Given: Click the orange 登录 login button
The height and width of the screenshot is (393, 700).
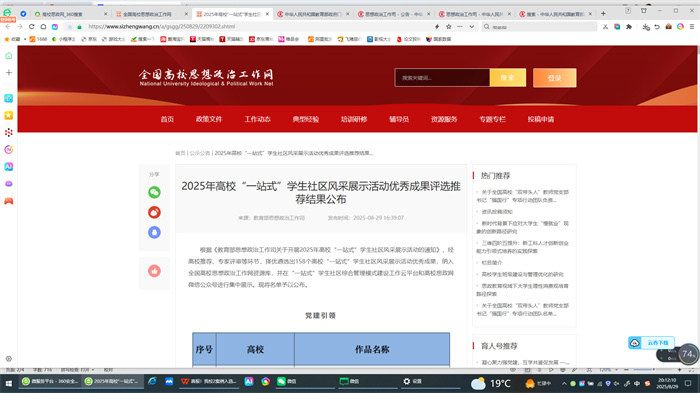Looking at the screenshot, I should click(554, 78).
